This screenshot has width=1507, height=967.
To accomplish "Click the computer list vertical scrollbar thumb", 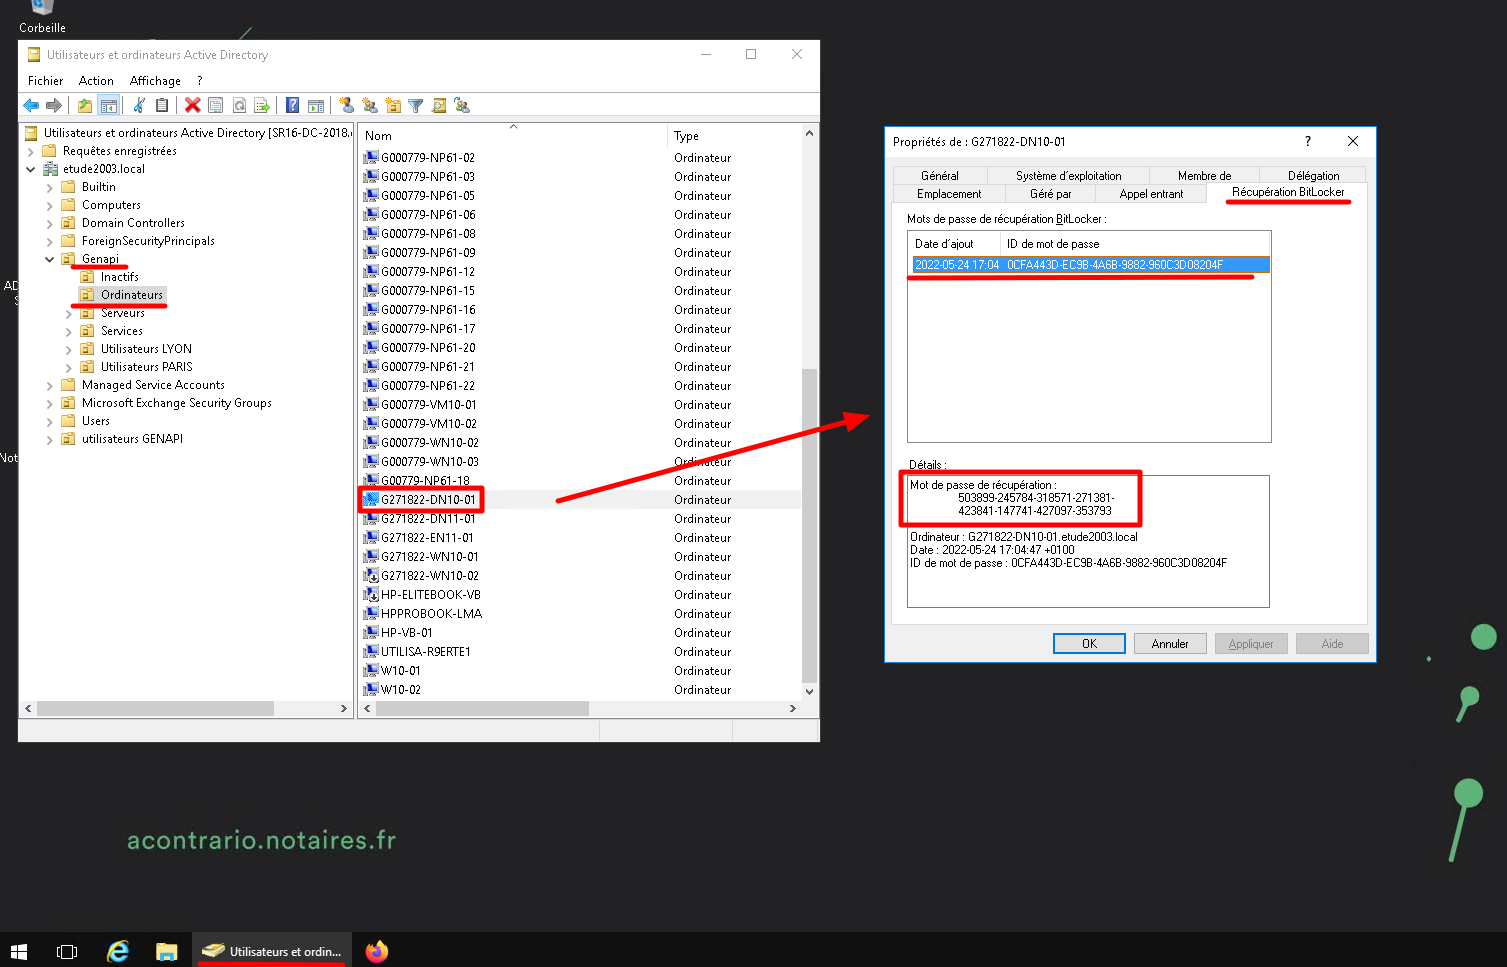I will point(809,524).
